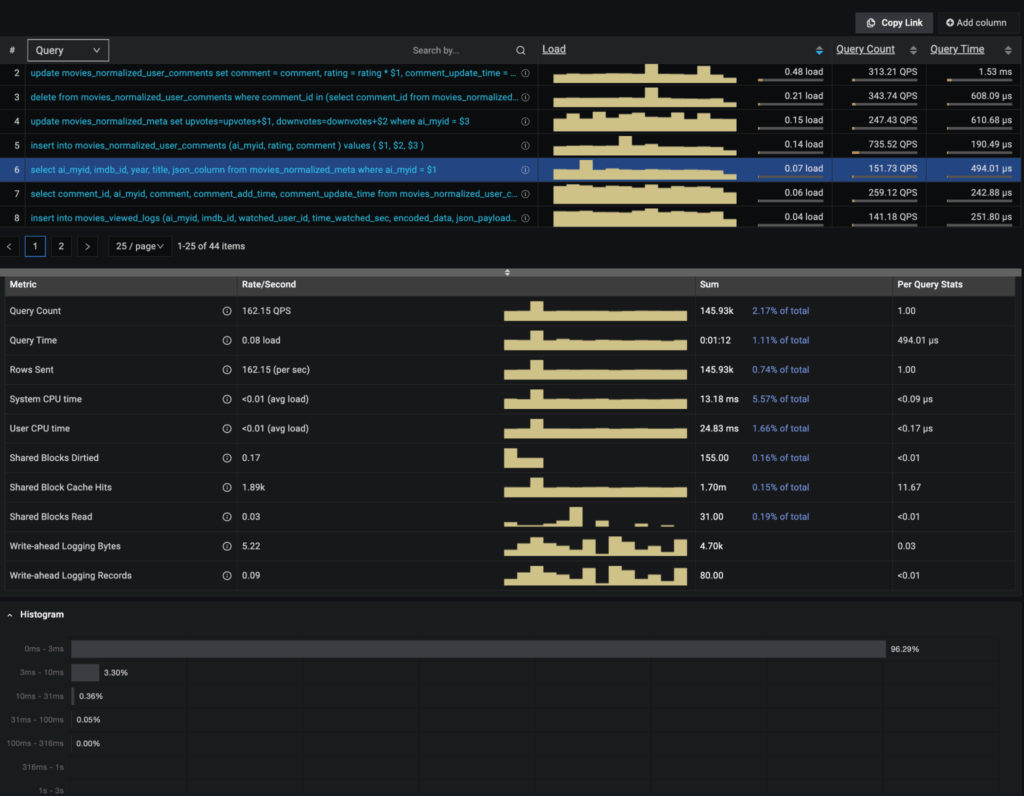This screenshot has height=796, width=1024.
Task: Click the Search by input field
Action: [460, 49]
